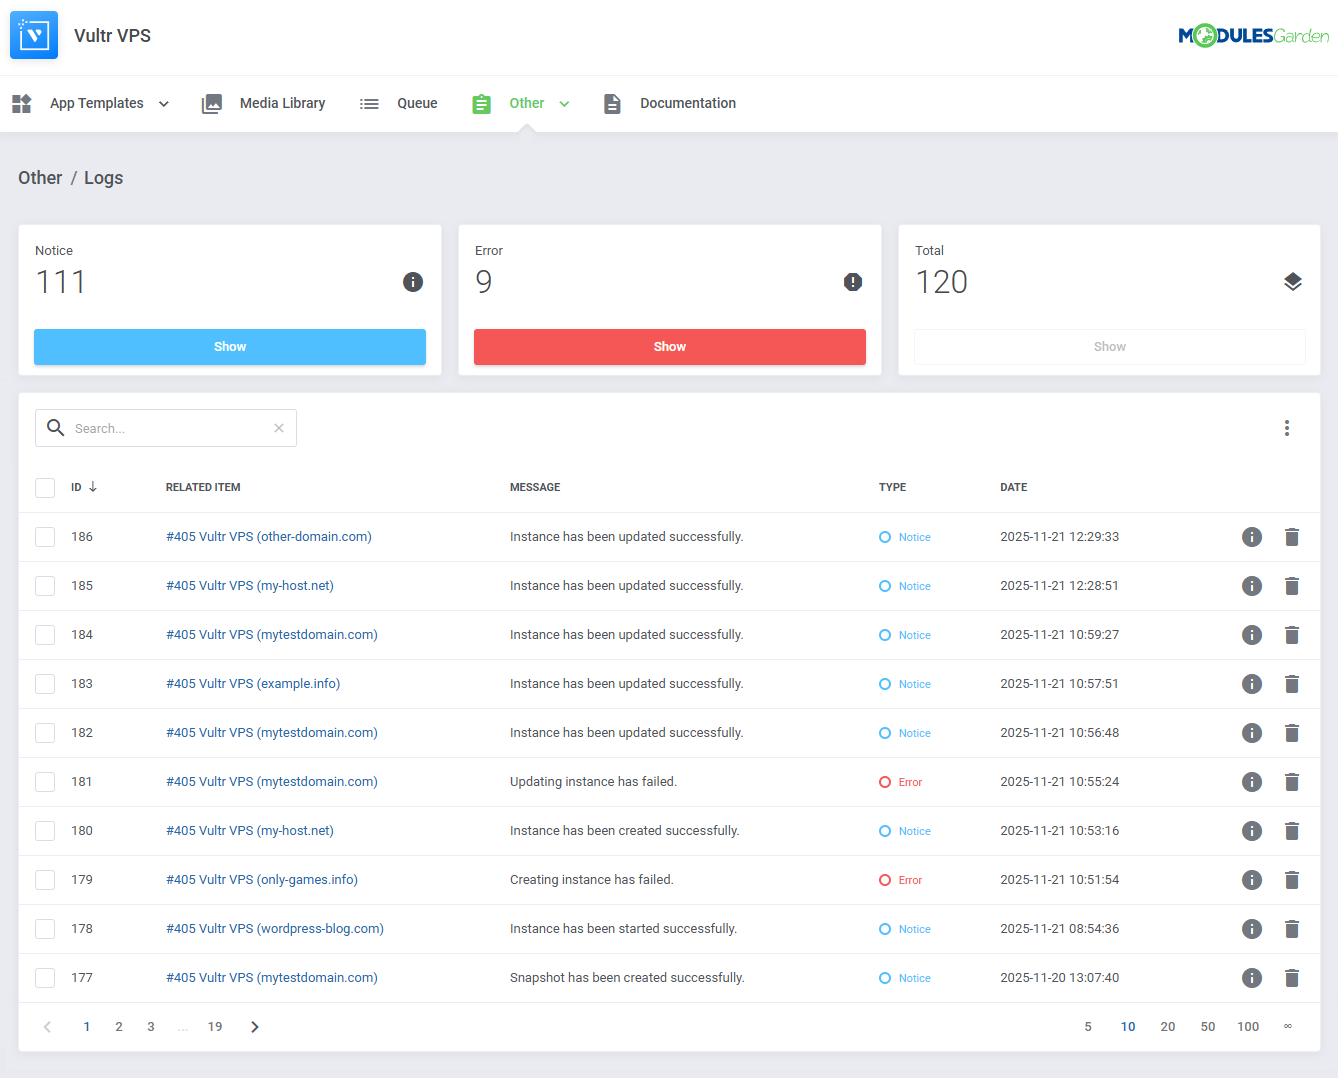Delete log entry 186 with the trash icon
The width and height of the screenshot is (1338, 1078).
pyautogui.click(x=1291, y=536)
